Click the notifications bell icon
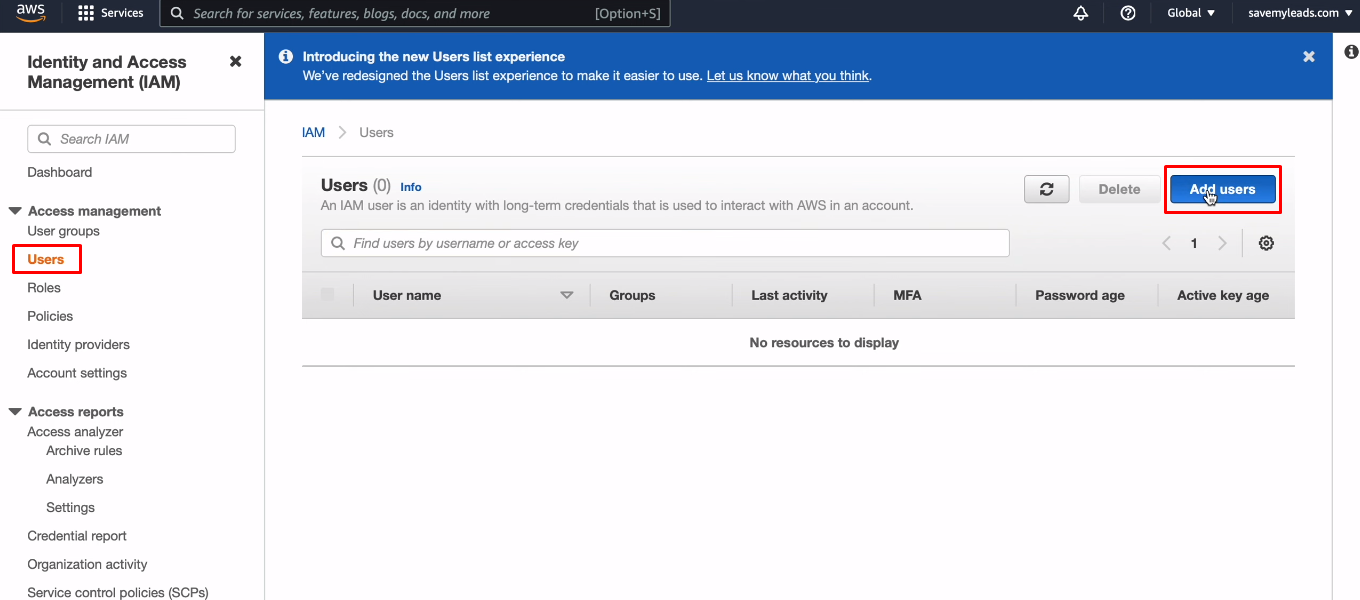The image size is (1360, 600). coord(1081,13)
